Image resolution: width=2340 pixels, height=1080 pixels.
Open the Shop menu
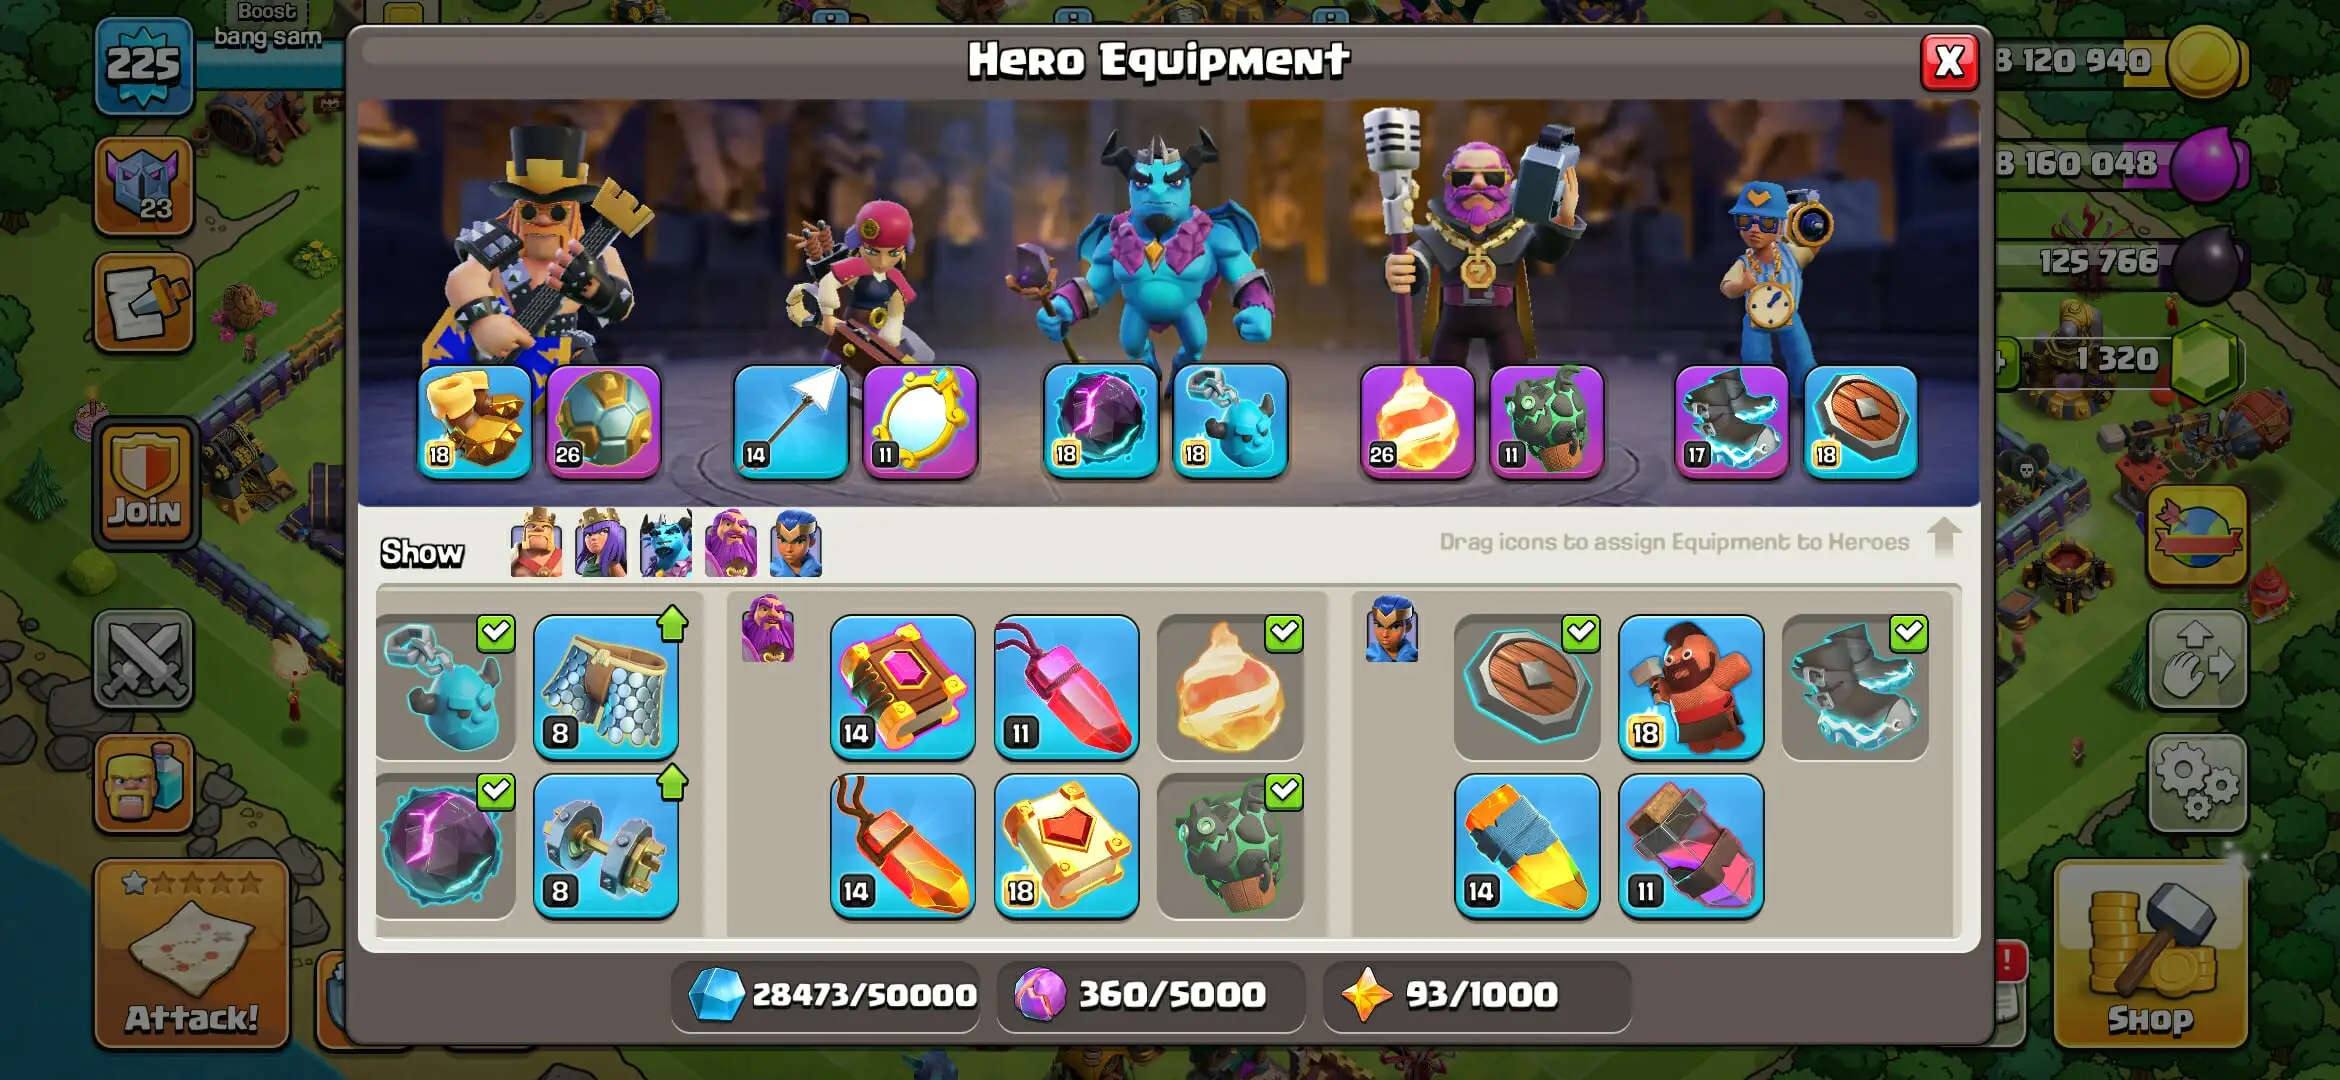point(2151,955)
